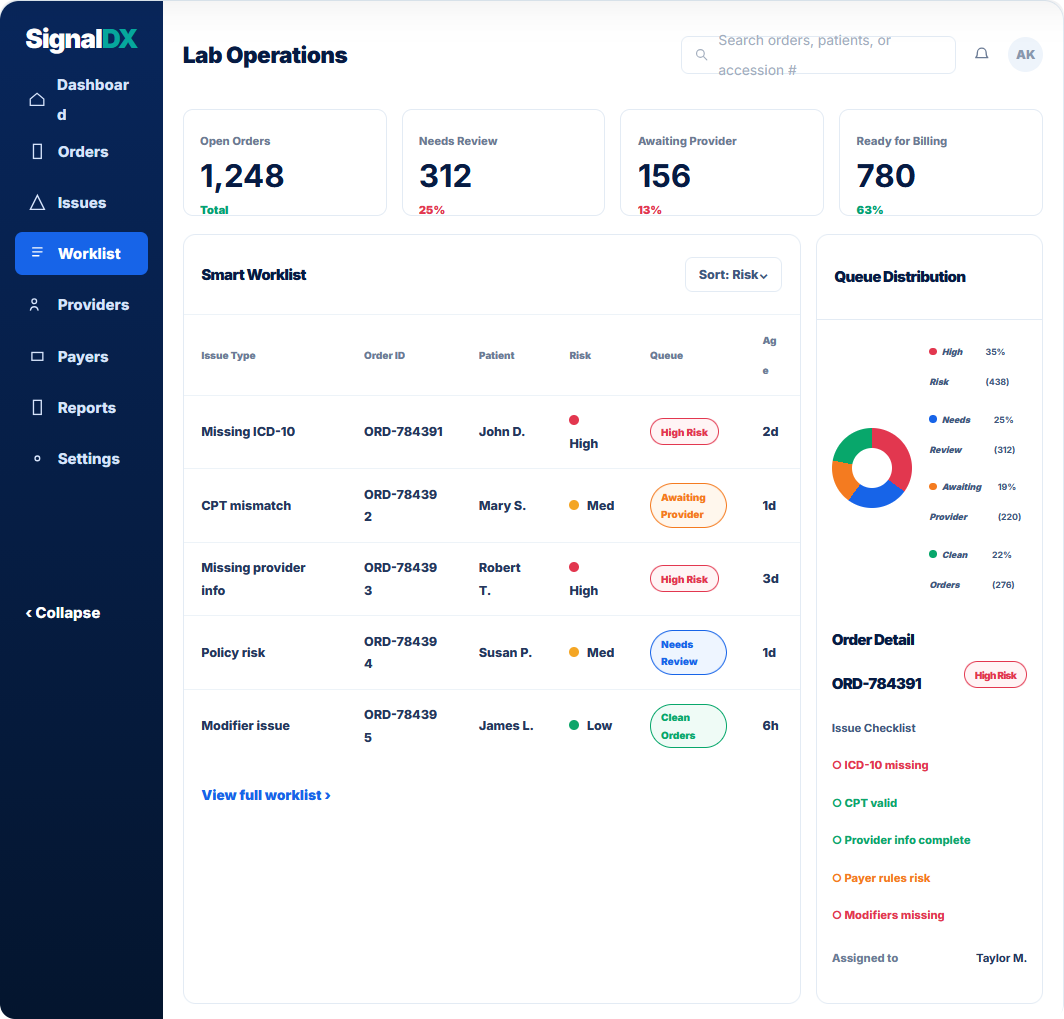Click the Needs Review queue badge

click(688, 653)
